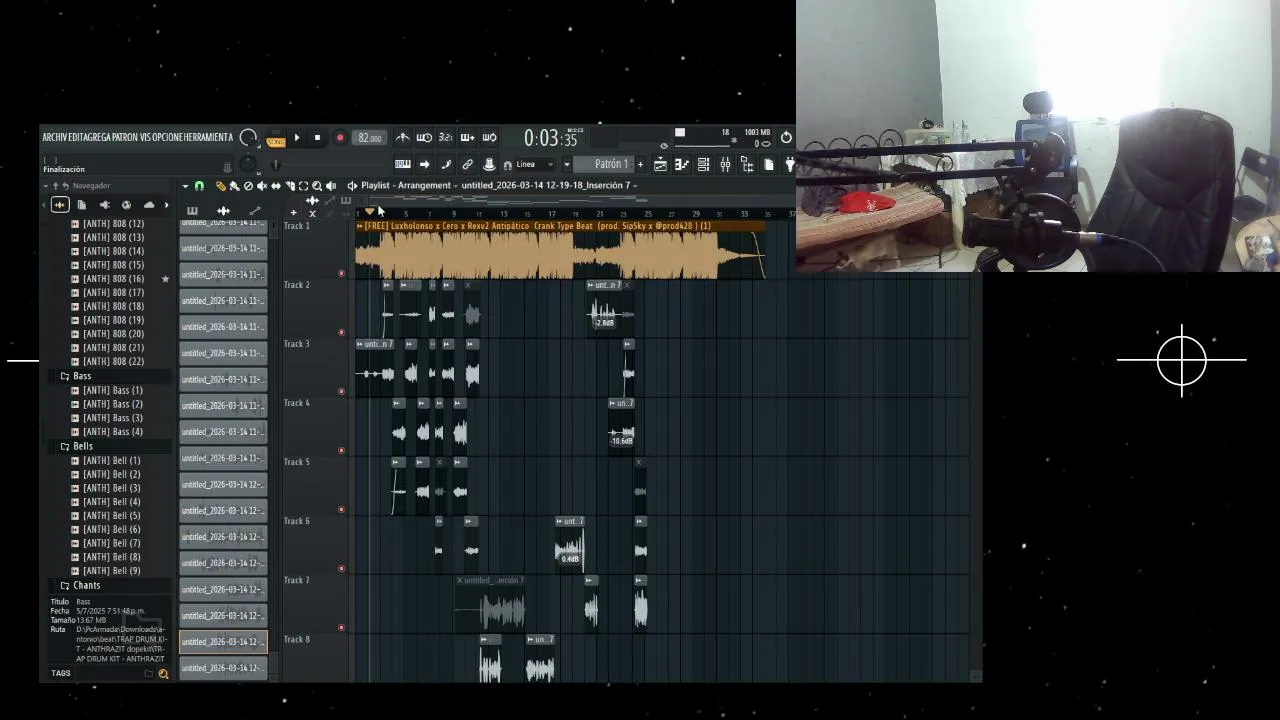Select [ANTH] Bell (5) sample
Image resolution: width=1280 pixels, height=720 pixels.
point(111,516)
